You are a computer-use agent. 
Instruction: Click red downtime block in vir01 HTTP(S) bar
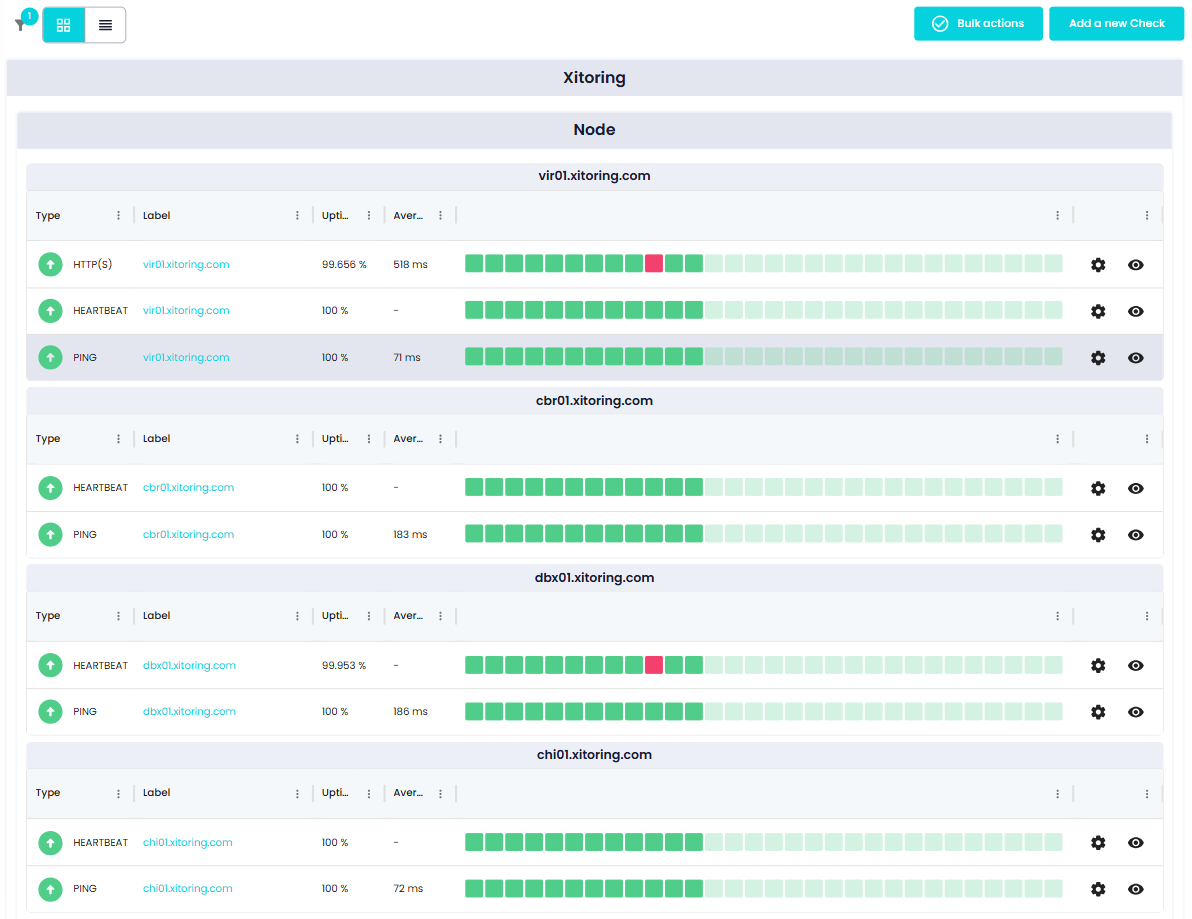pyautogui.click(x=654, y=264)
